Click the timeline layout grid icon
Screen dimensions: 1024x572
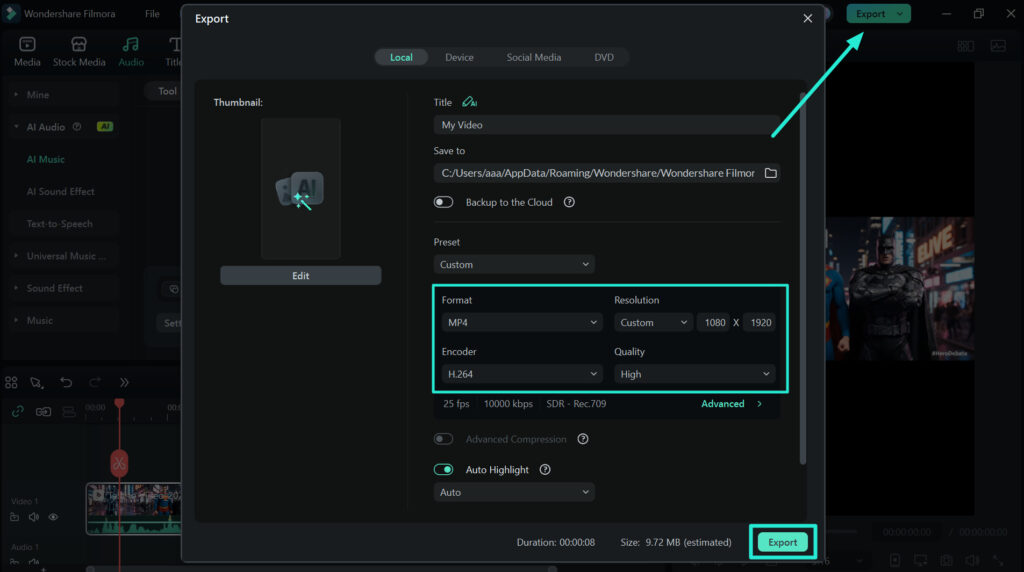(x=11, y=383)
